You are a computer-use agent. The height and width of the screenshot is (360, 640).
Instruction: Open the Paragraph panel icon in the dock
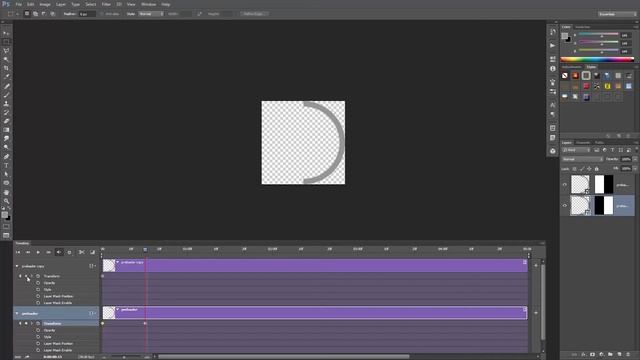[553, 115]
